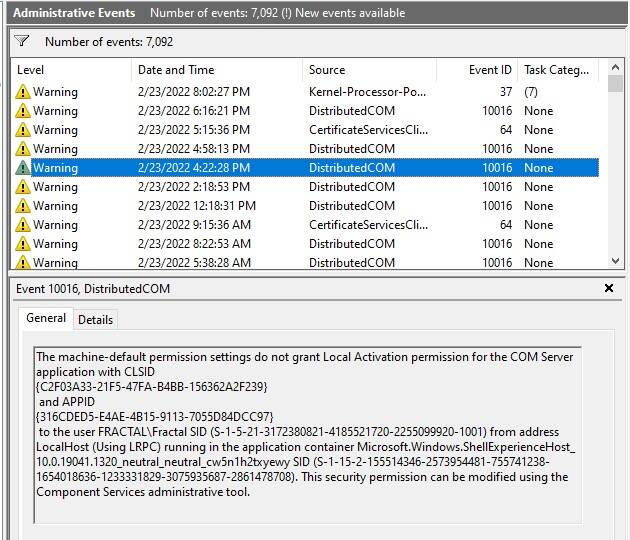Close the Event 10016 details pane
The image size is (630, 540).
[x=609, y=288]
